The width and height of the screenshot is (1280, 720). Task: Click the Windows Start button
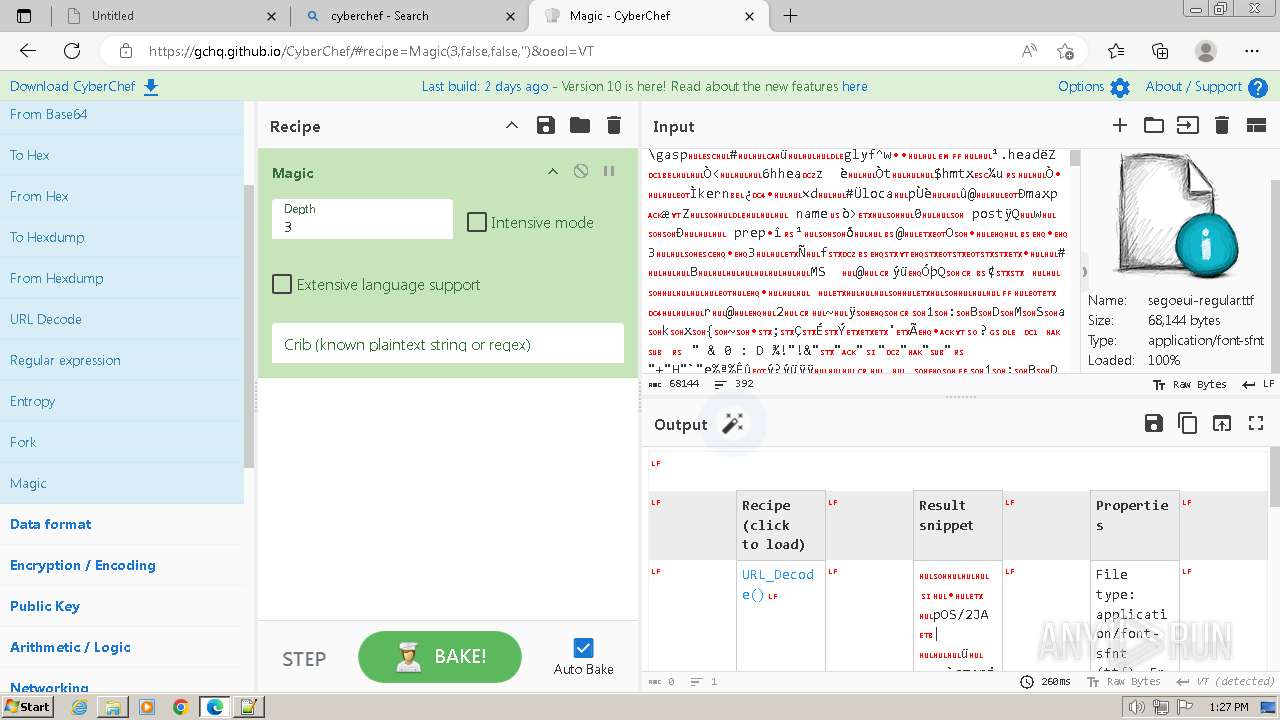pos(27,707)
